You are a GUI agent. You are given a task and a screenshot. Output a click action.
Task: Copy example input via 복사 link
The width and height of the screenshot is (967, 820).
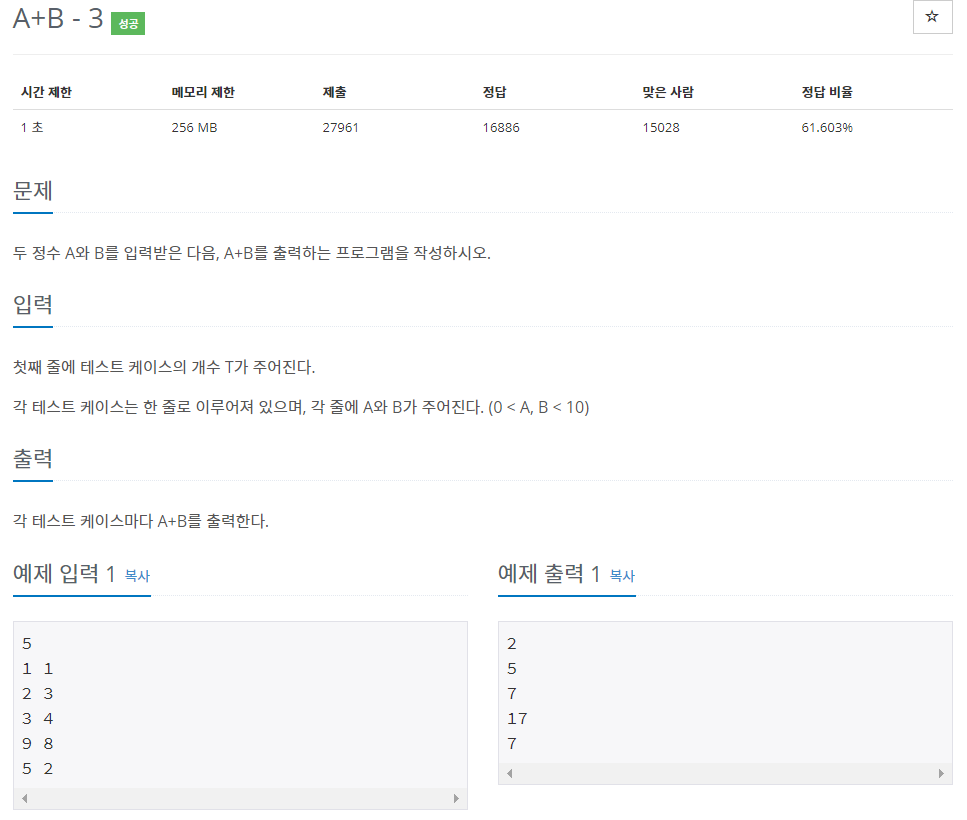click(x=137, y=575)
